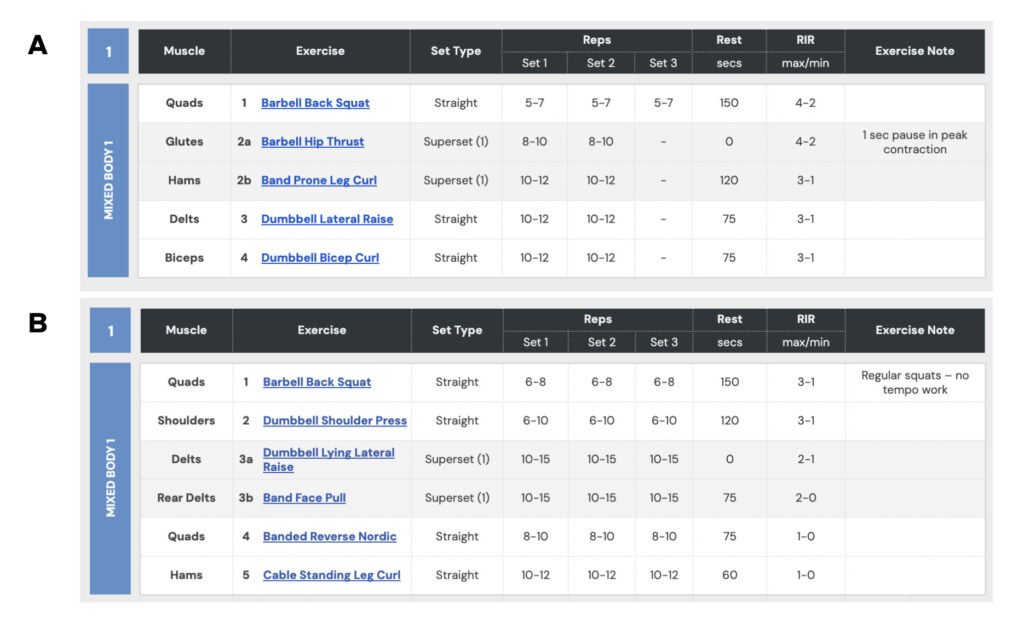The height and width of the screenshot is (622, 1024).
Task: Click Barbell Back Squat link in table A
Action: pyautogui.click(x=315, y=103)
